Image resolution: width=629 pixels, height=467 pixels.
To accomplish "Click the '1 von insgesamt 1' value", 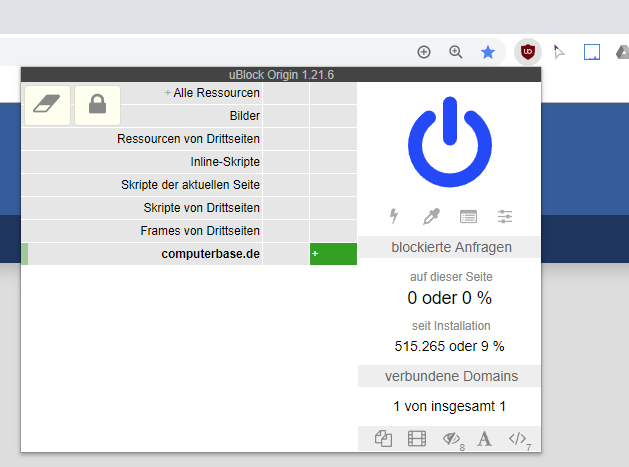I will [449, 406].
